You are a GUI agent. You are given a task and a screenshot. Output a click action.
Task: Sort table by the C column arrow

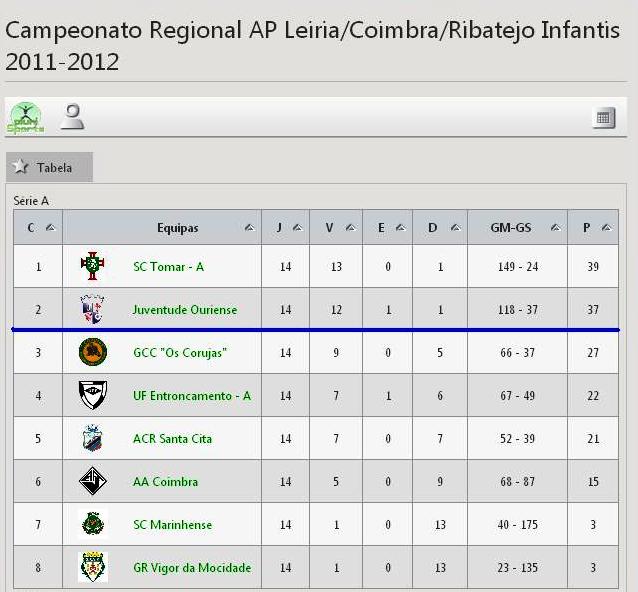click(50, 227)
